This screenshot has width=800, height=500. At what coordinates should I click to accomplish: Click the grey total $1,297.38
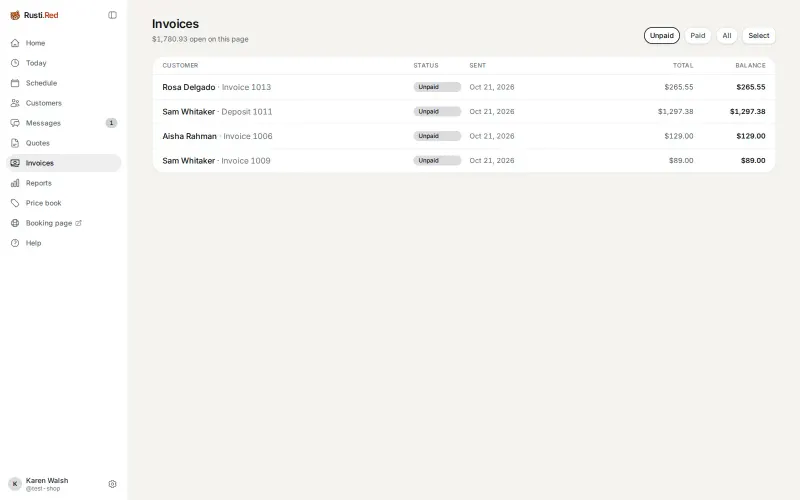pyautogui.click(x=676, y=112)
